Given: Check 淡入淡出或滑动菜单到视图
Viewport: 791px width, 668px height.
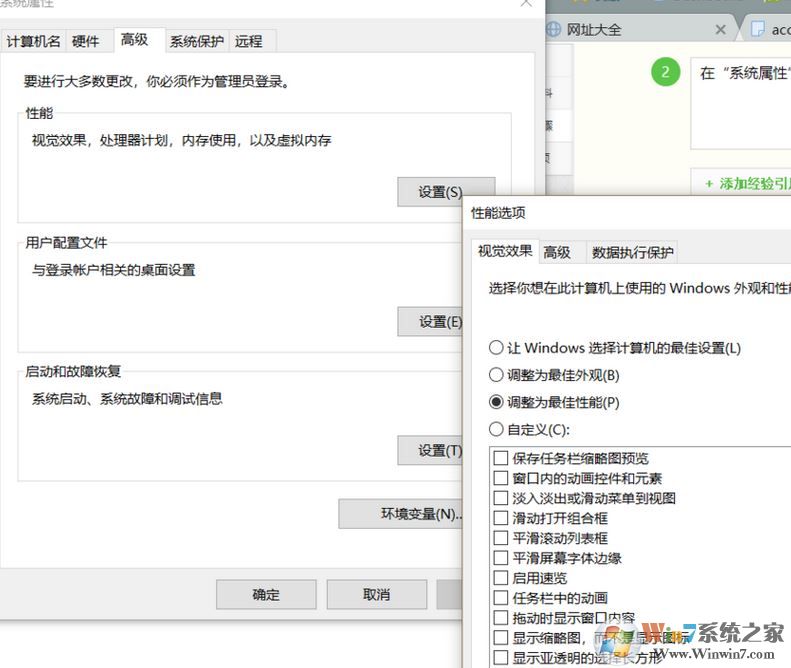Looking at the screenshot, I should point(500,498).
